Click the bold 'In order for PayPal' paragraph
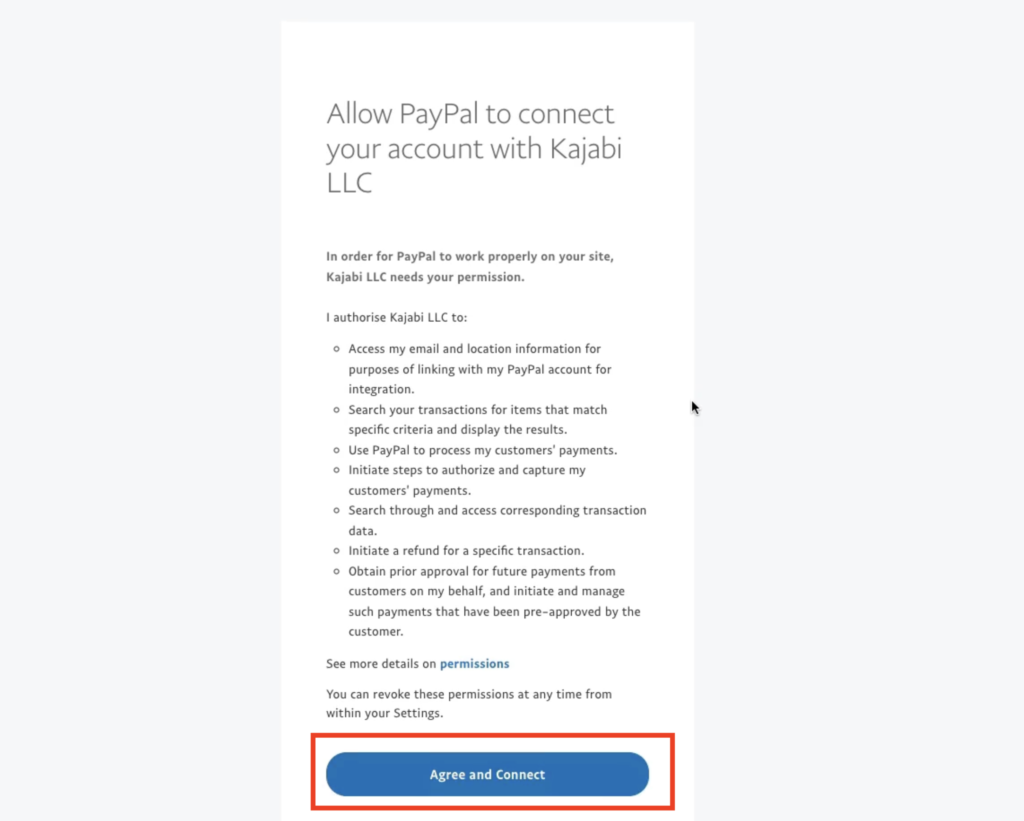The image size is (1024, 821). coord(470,266)
